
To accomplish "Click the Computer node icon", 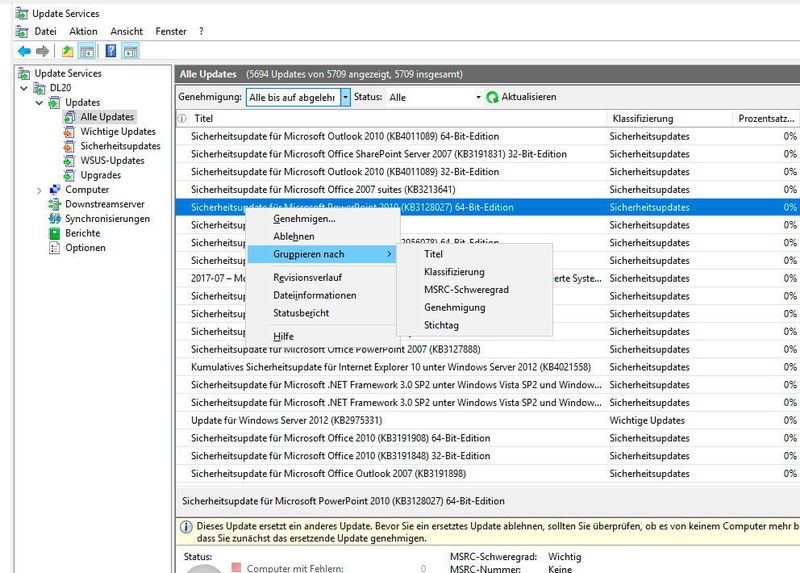I will point(54,190).
